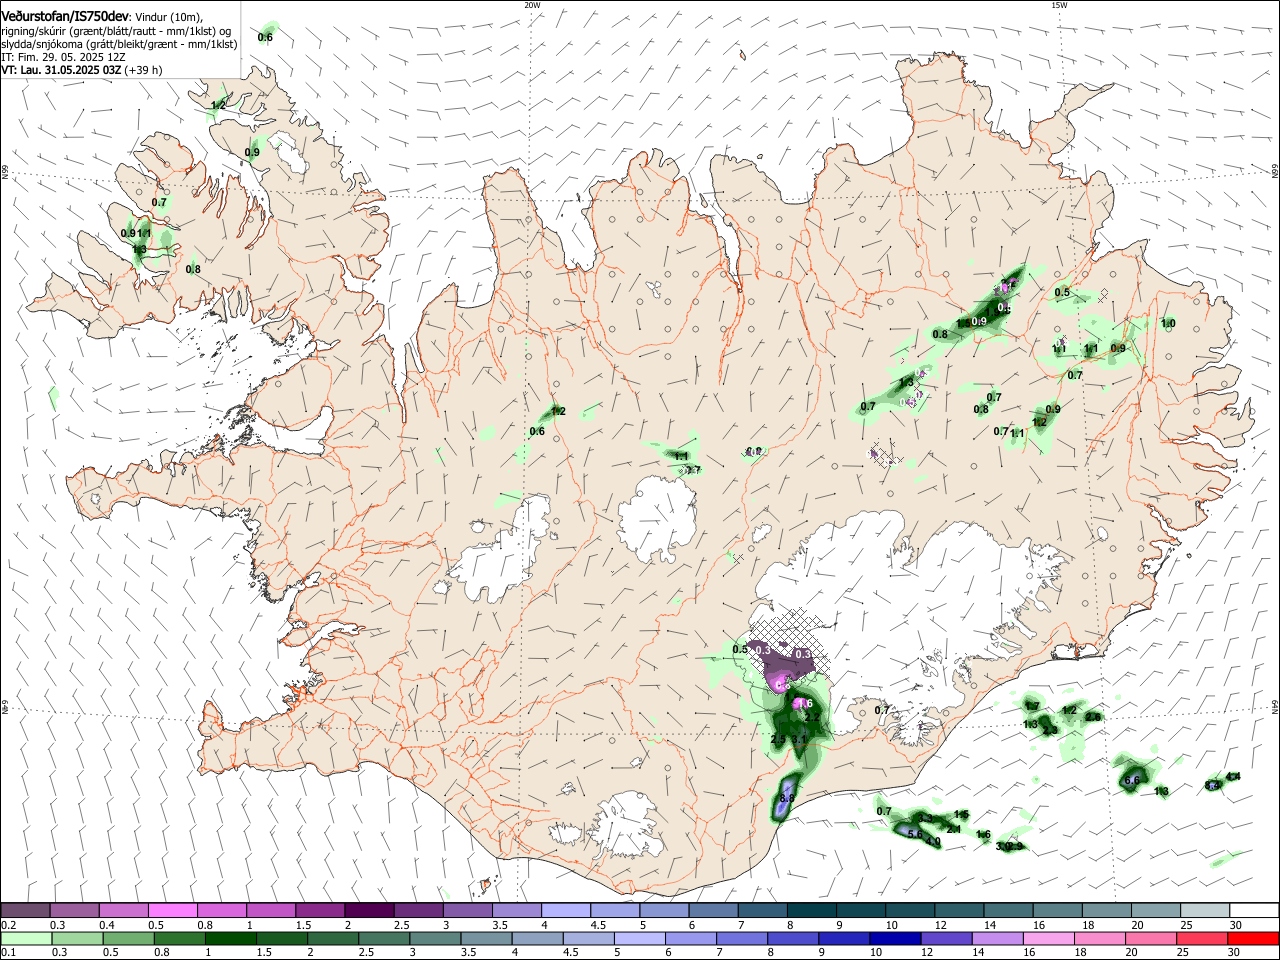This screenshot has height=960, width=1280.
Task: Click the violet swatch labeled 12 in lower row
Action: pyautogui.click(x=945, y=939)
